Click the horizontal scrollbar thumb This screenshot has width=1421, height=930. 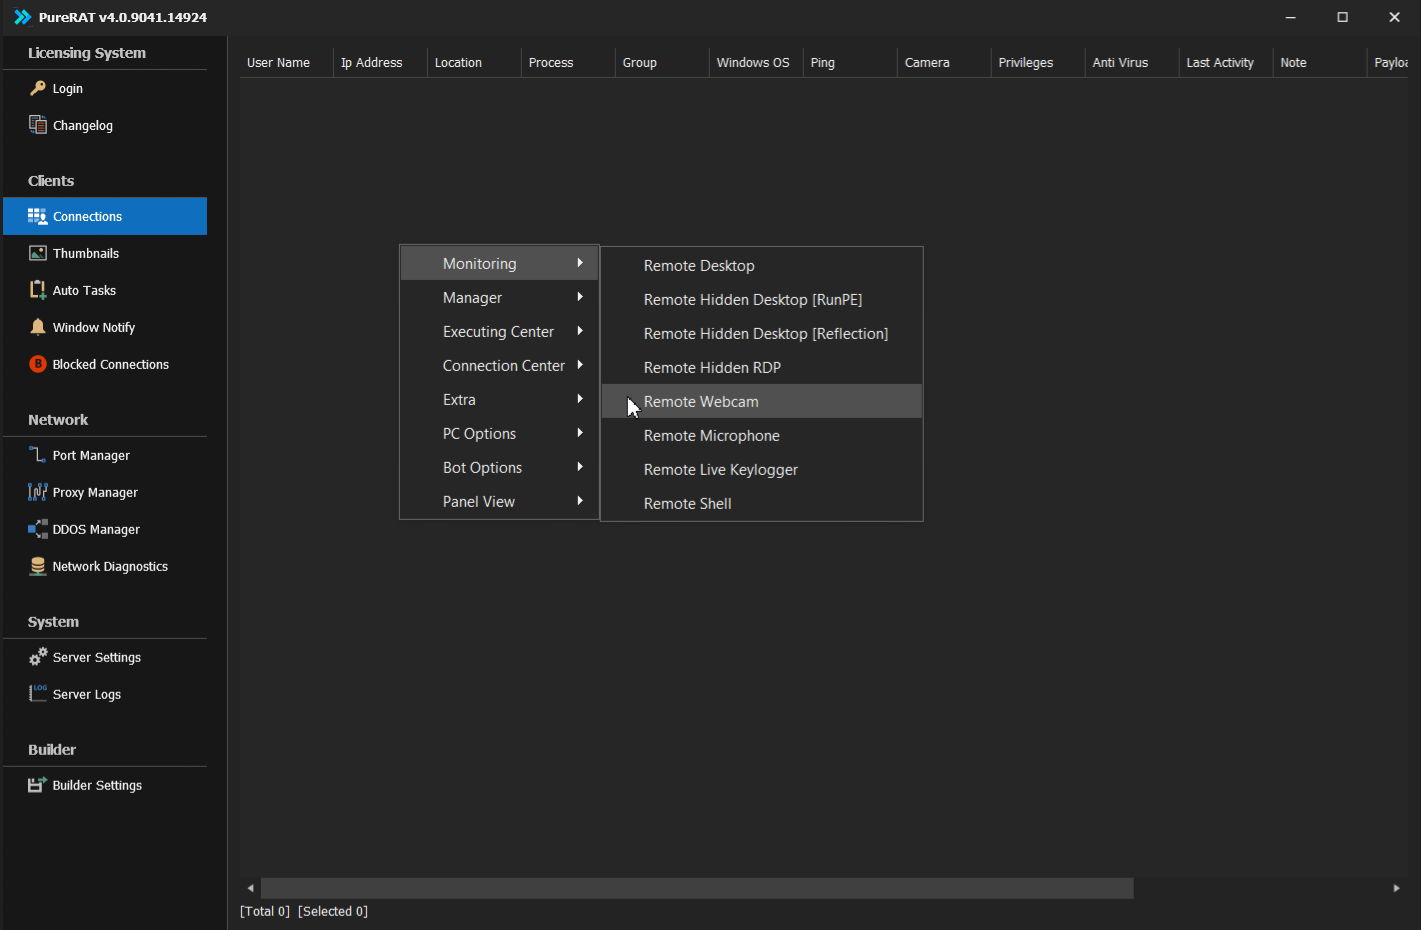click(697, 888)
